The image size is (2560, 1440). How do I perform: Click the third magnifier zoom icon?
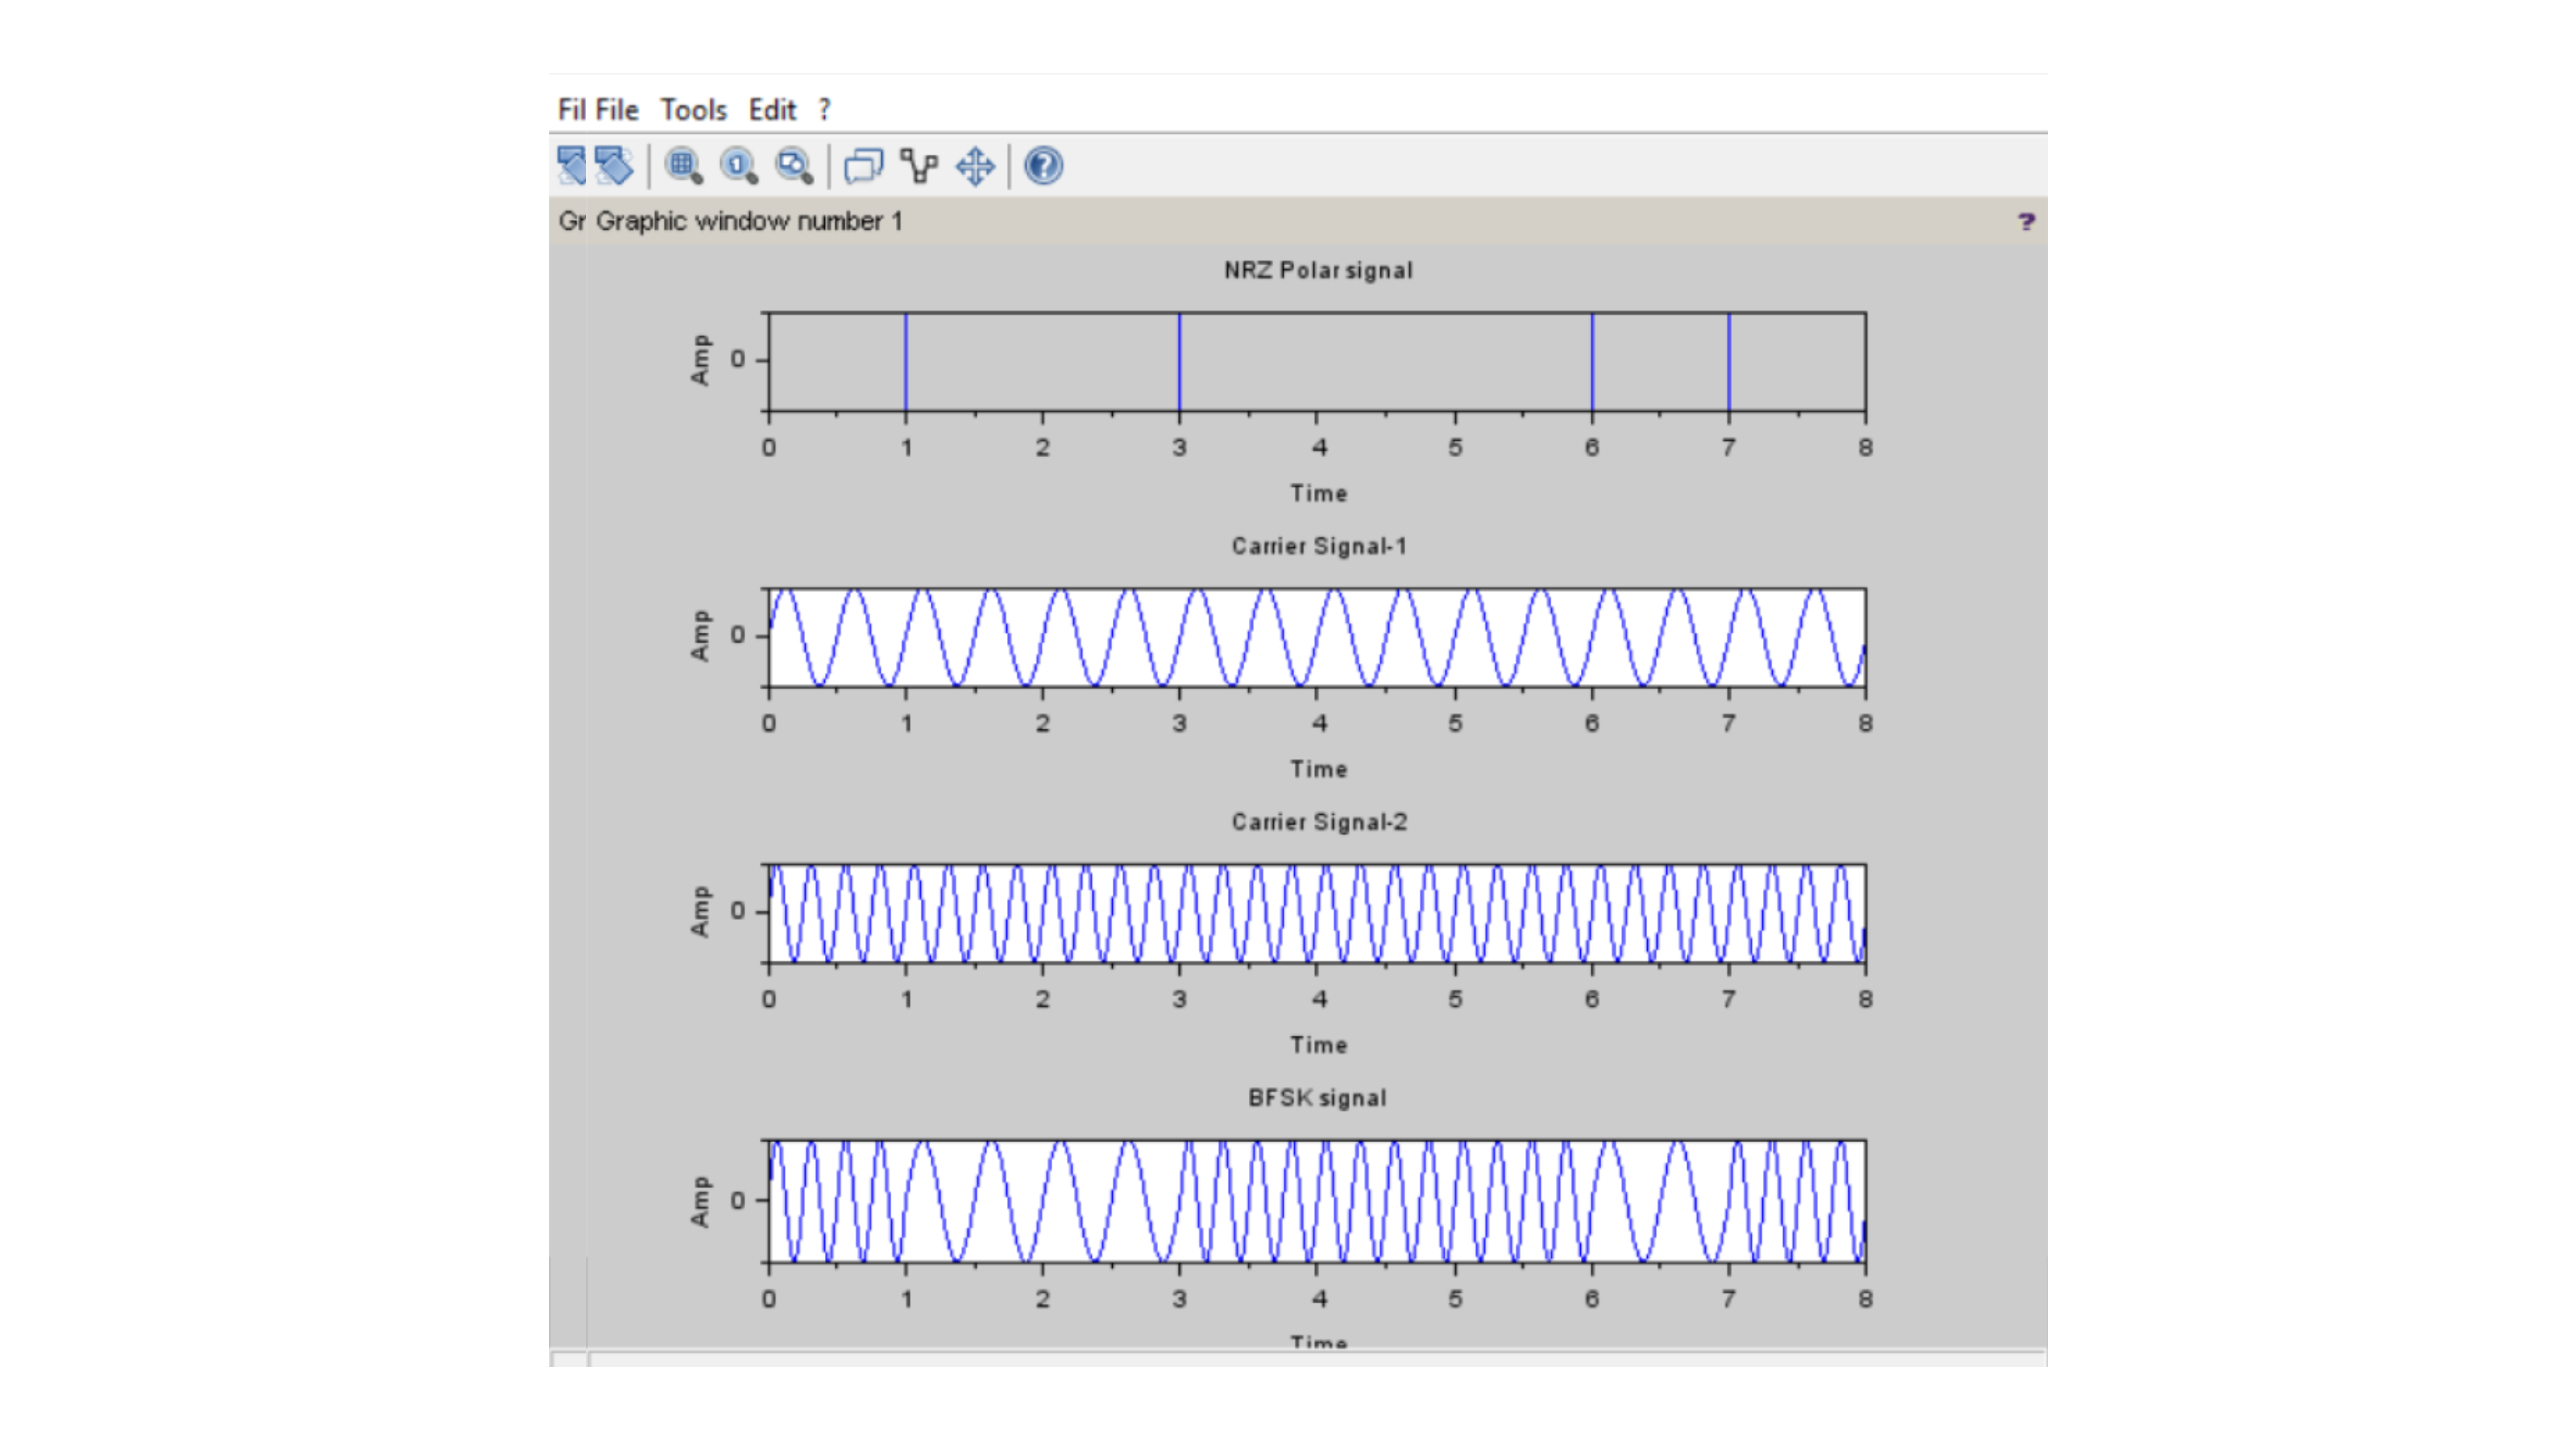coord(795,166)
